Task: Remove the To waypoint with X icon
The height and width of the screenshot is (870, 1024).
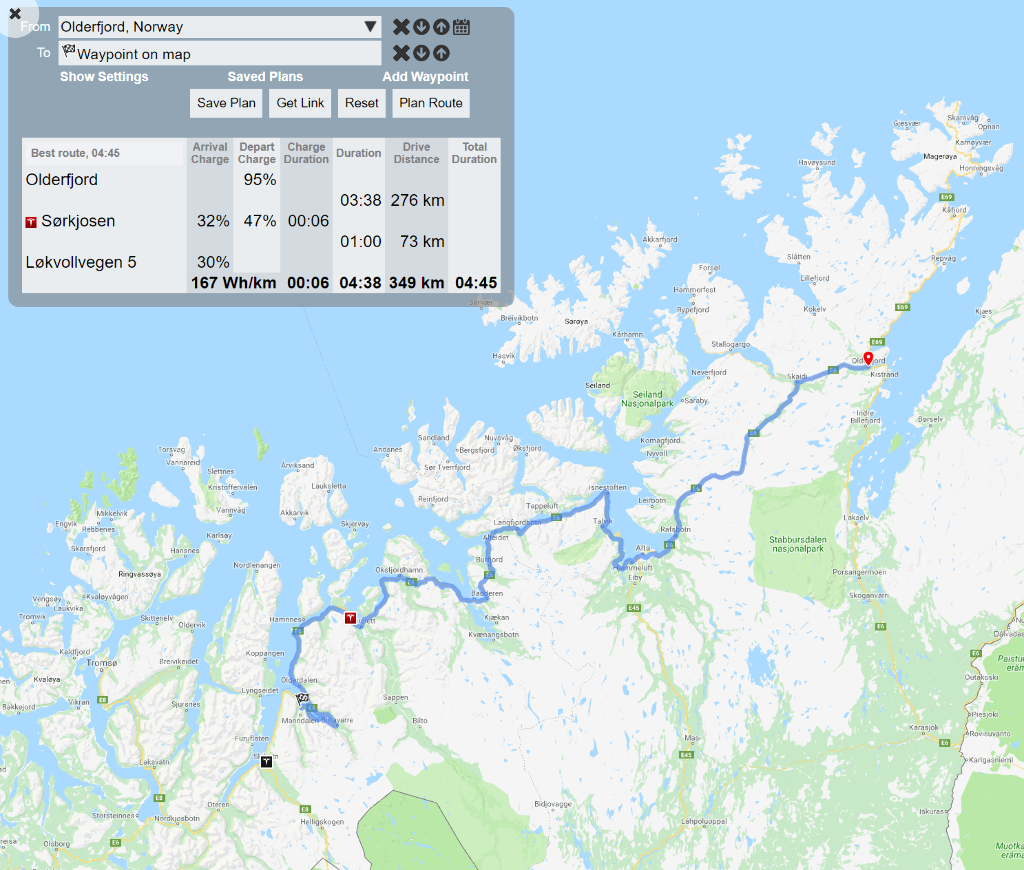Action: click(401, 53)
